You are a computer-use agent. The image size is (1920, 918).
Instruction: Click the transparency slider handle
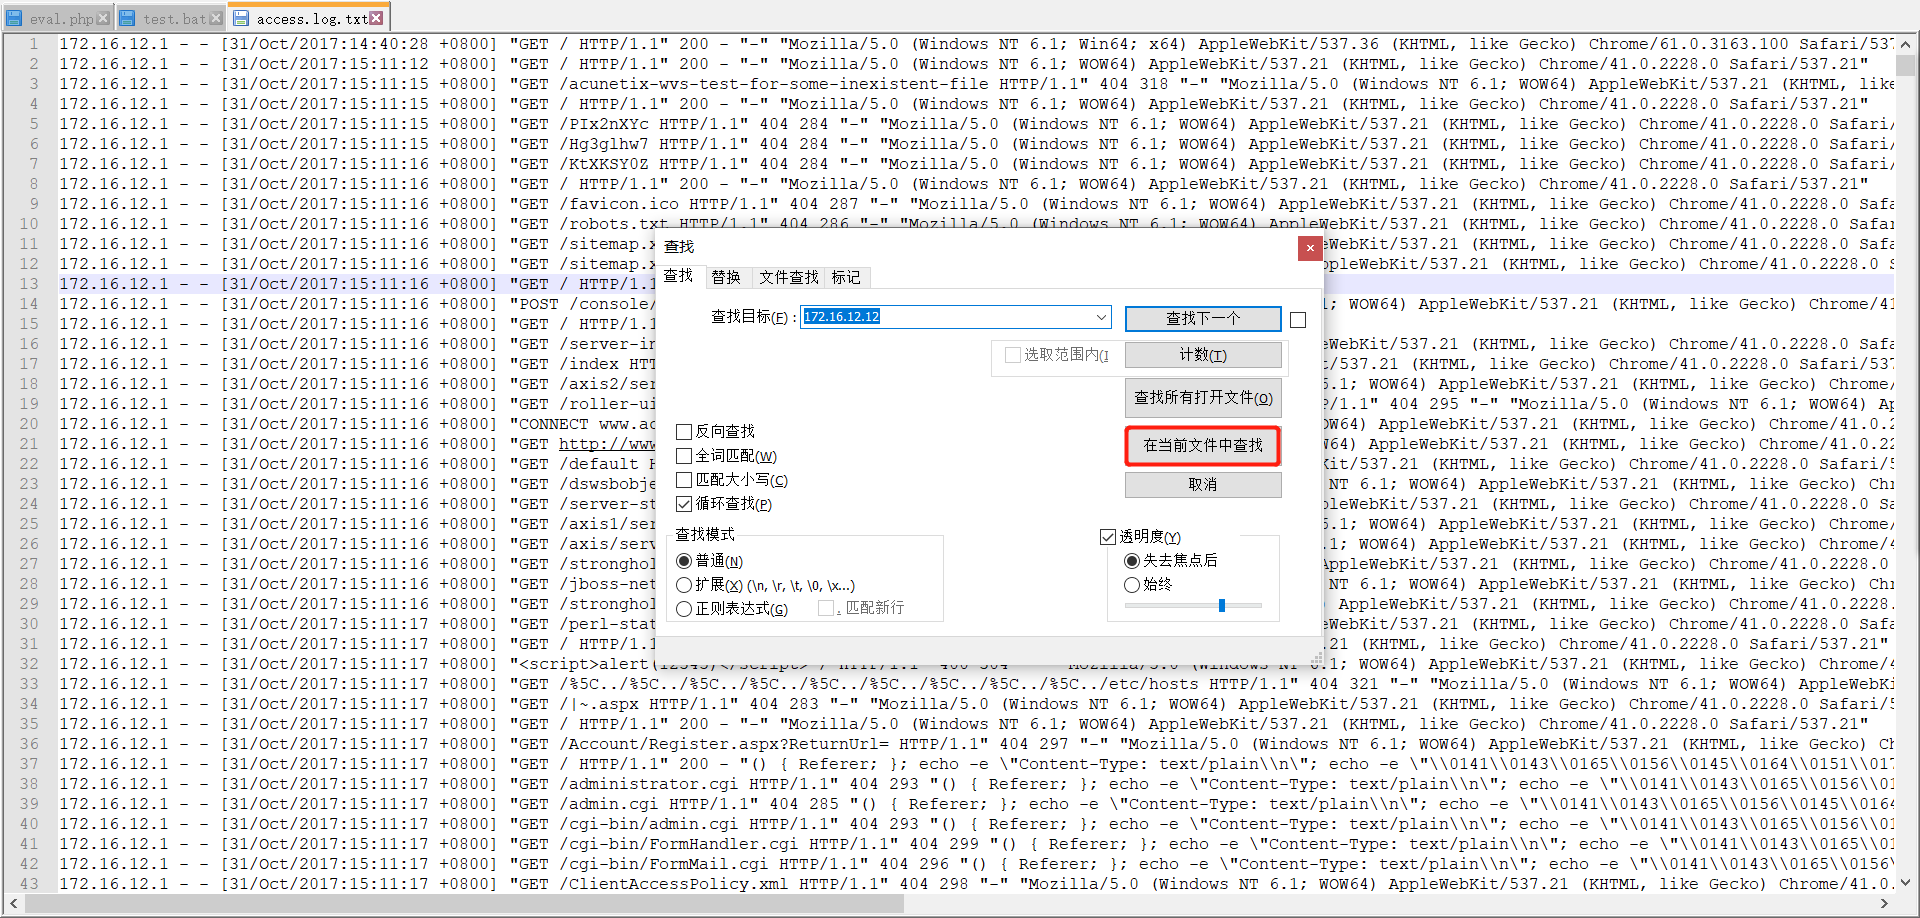pyautogui.click(x=1222, y=605)
